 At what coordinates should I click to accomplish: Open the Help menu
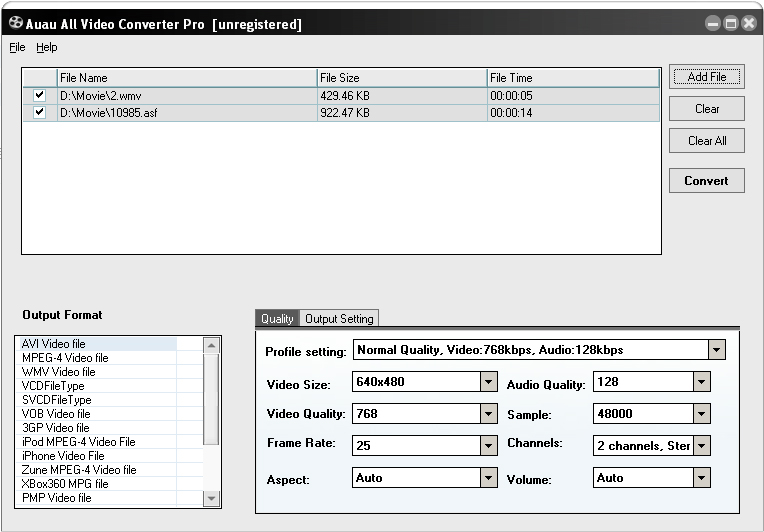(x=47, y=47)
